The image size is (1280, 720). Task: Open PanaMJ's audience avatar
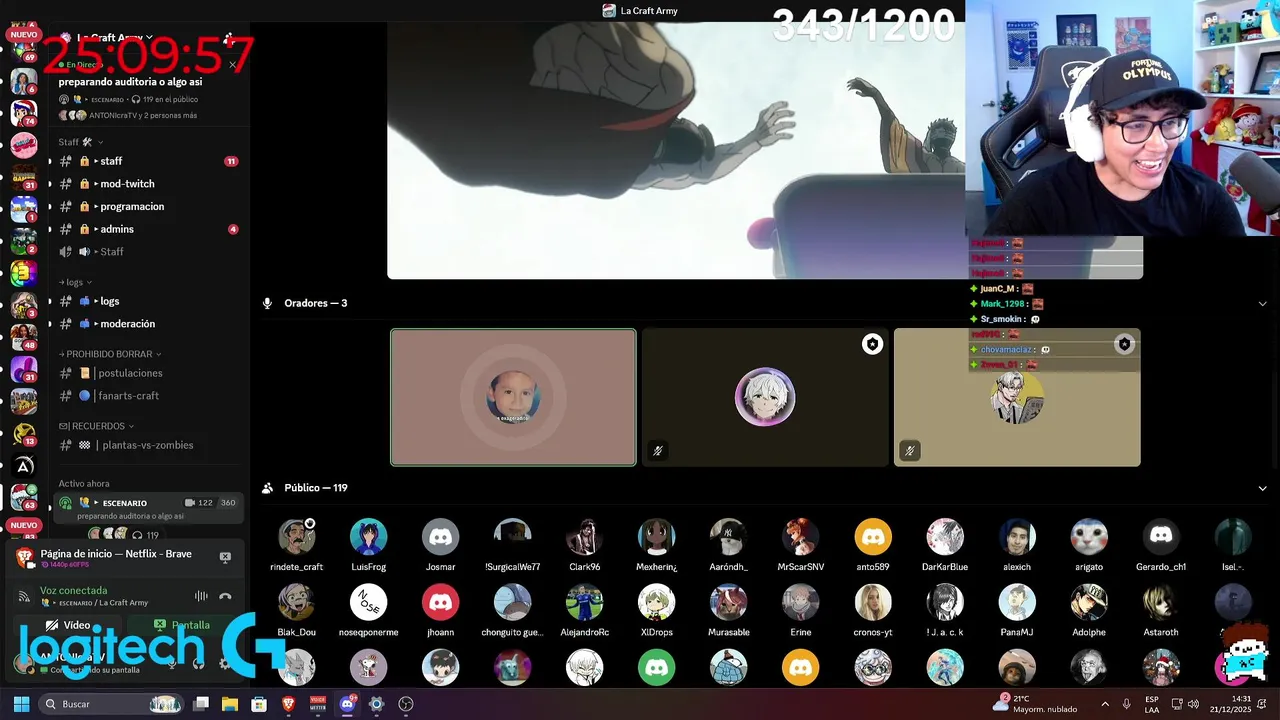[1017, 603]
